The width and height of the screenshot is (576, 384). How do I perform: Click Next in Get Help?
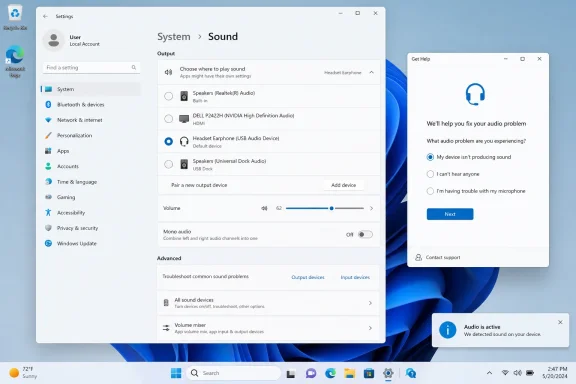(x=450, y=214)
